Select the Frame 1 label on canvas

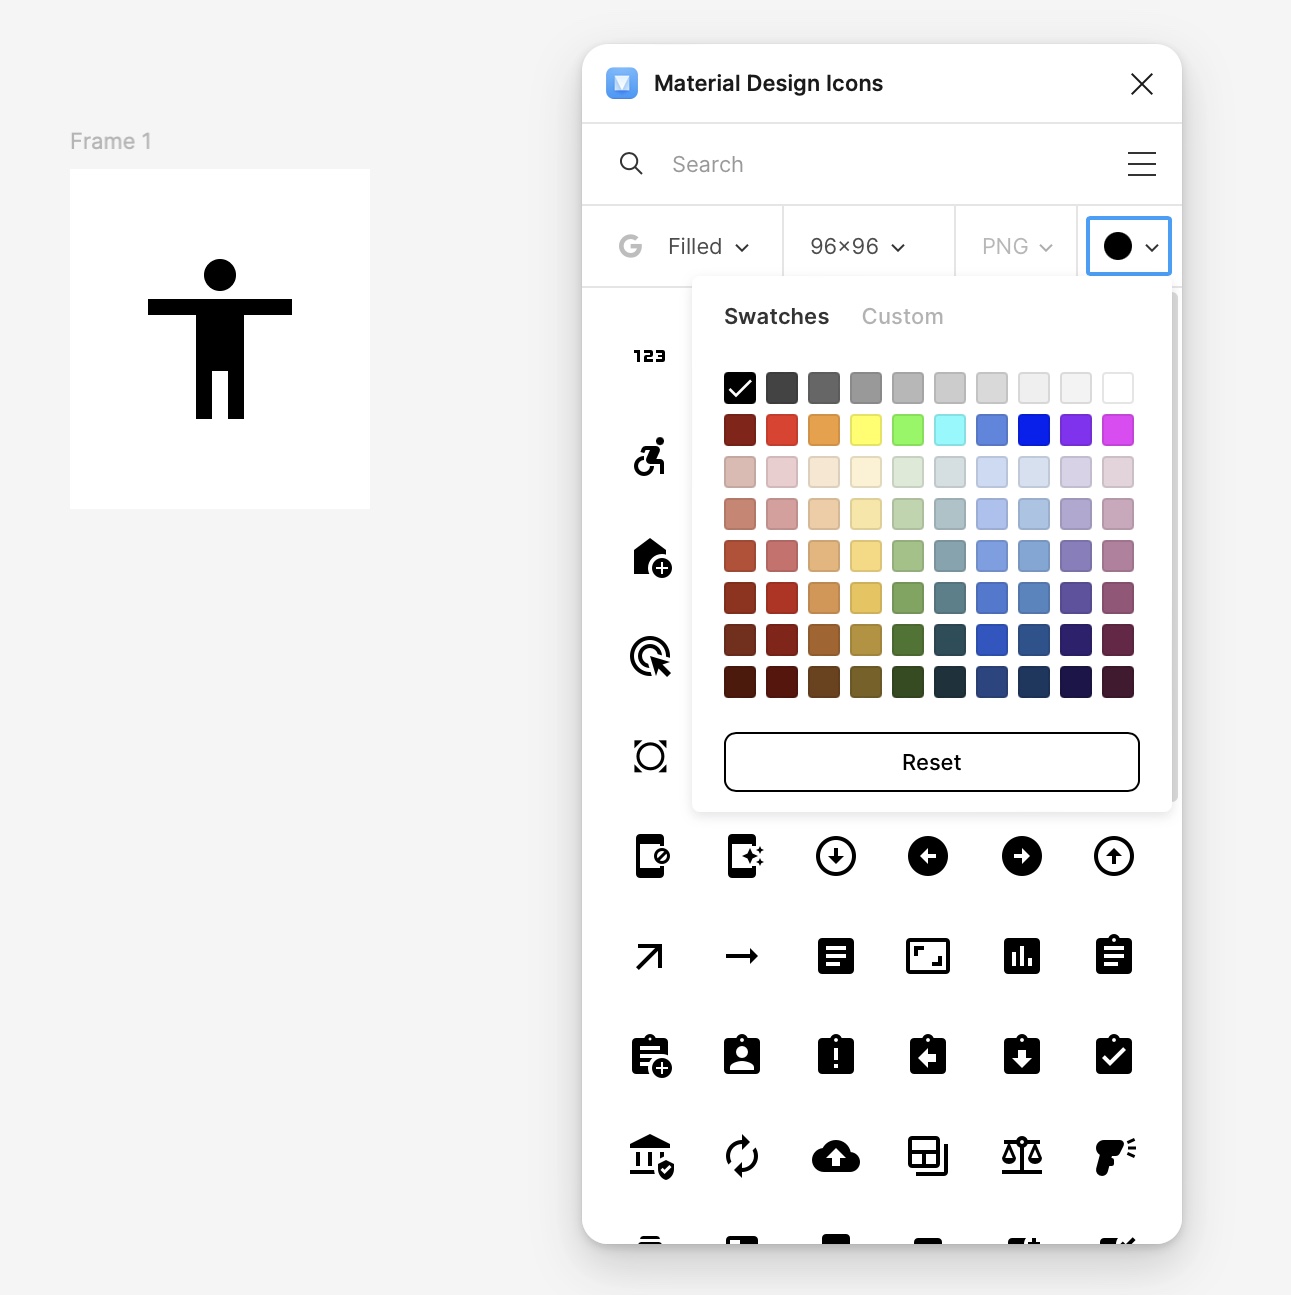[x=110, y=141]
